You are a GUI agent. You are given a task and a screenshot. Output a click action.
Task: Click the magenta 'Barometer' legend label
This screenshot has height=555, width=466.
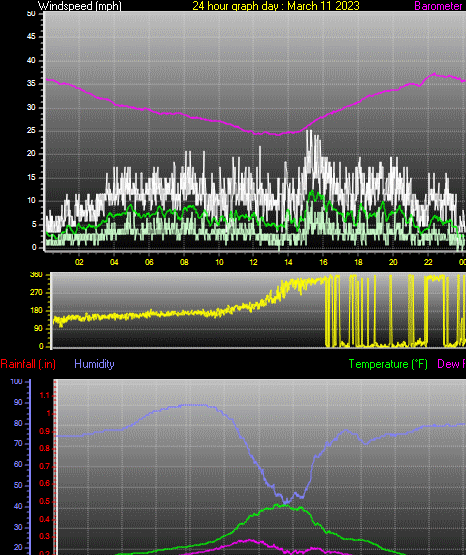438,6
